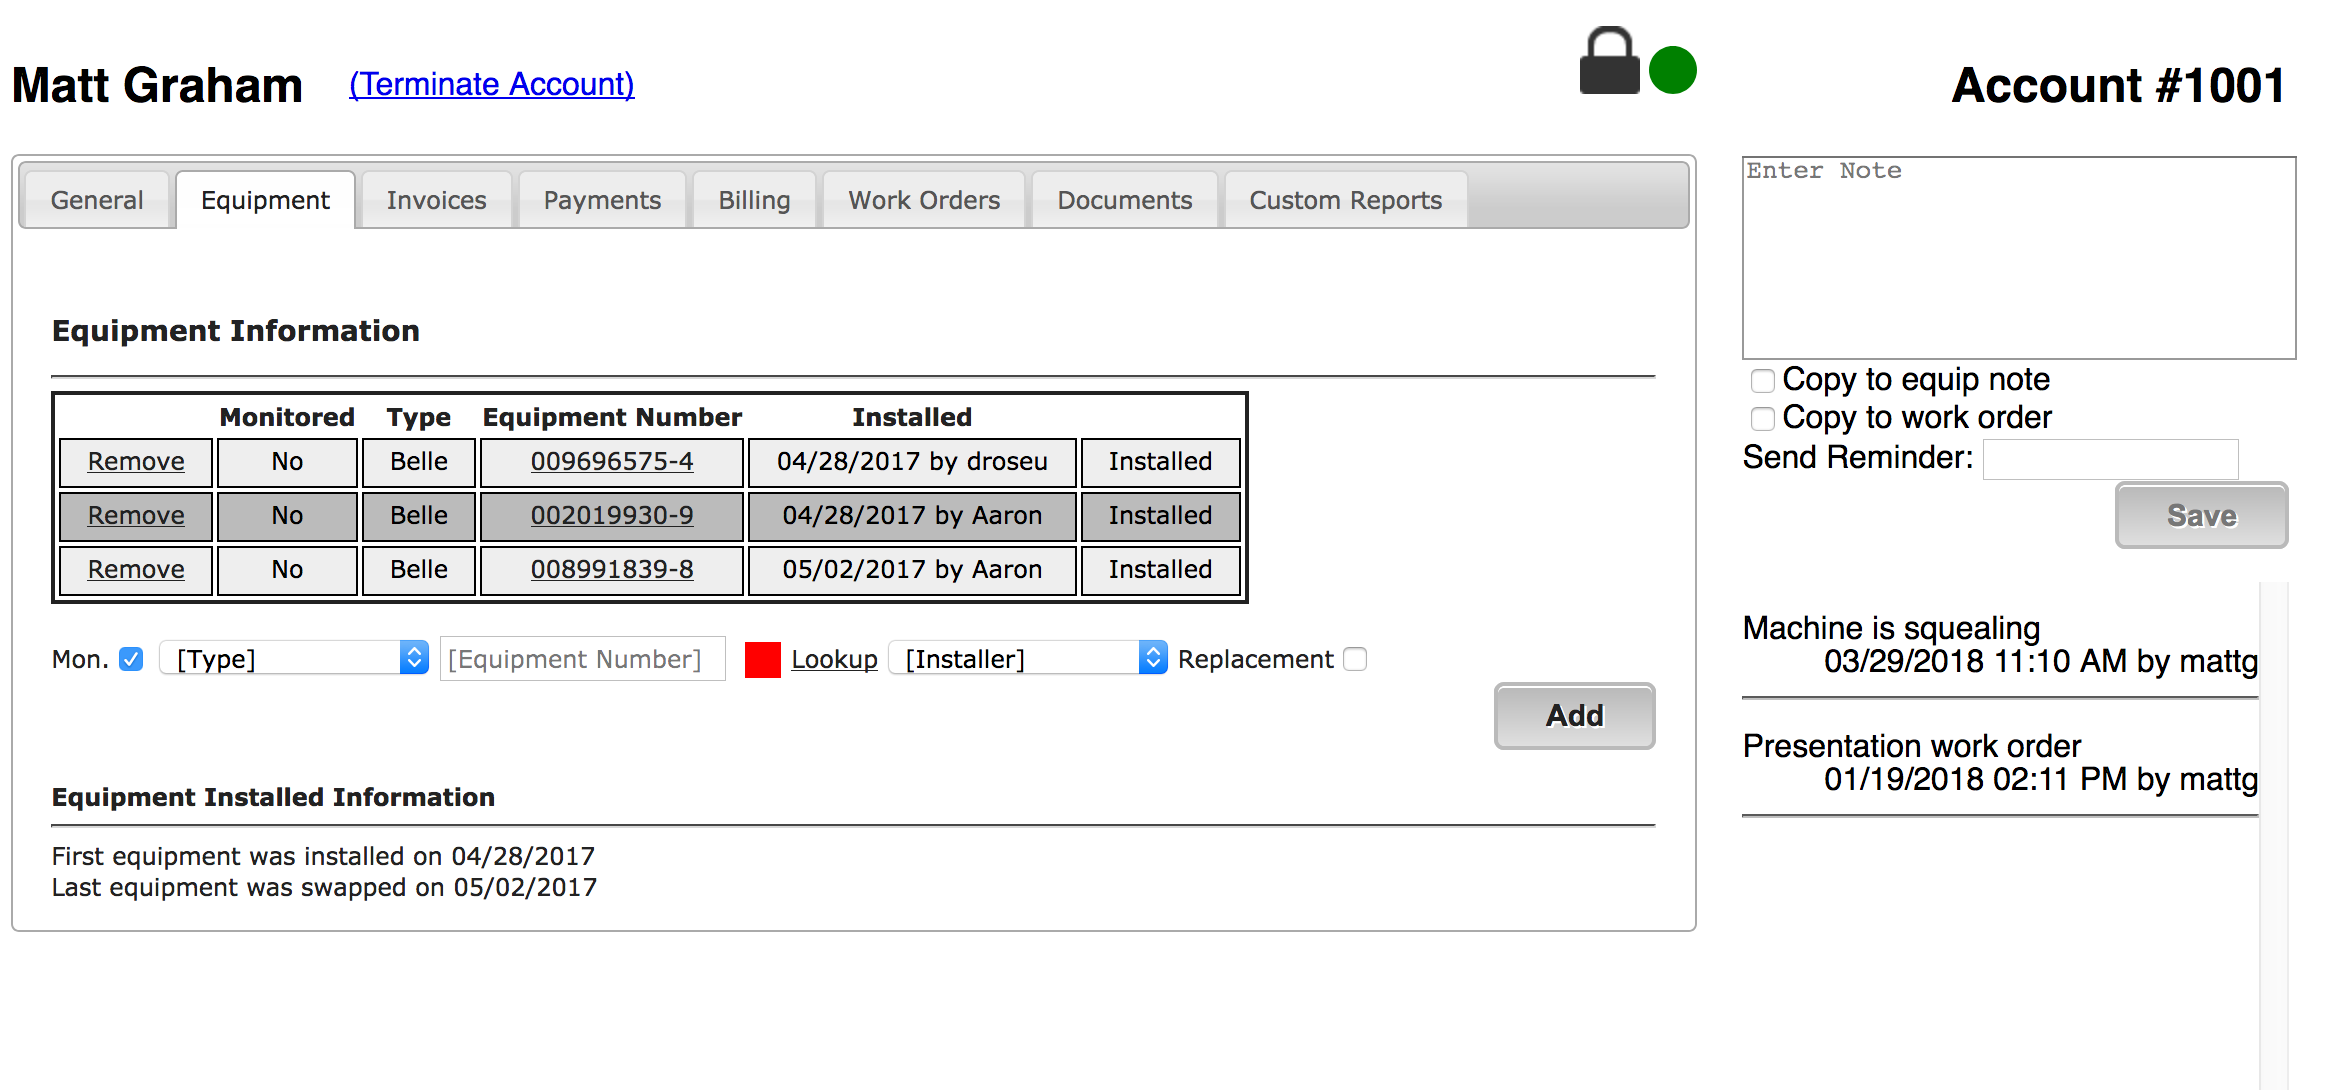Open the [Installer] dropdown
Screen dimensions: 2336x1090
point(1027,658)
